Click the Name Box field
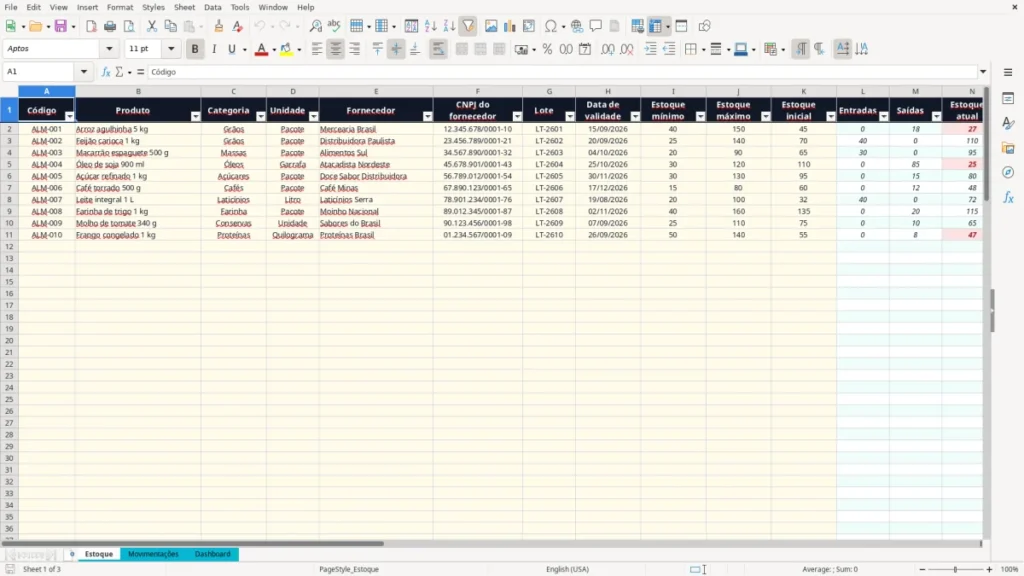 (40, 72)
